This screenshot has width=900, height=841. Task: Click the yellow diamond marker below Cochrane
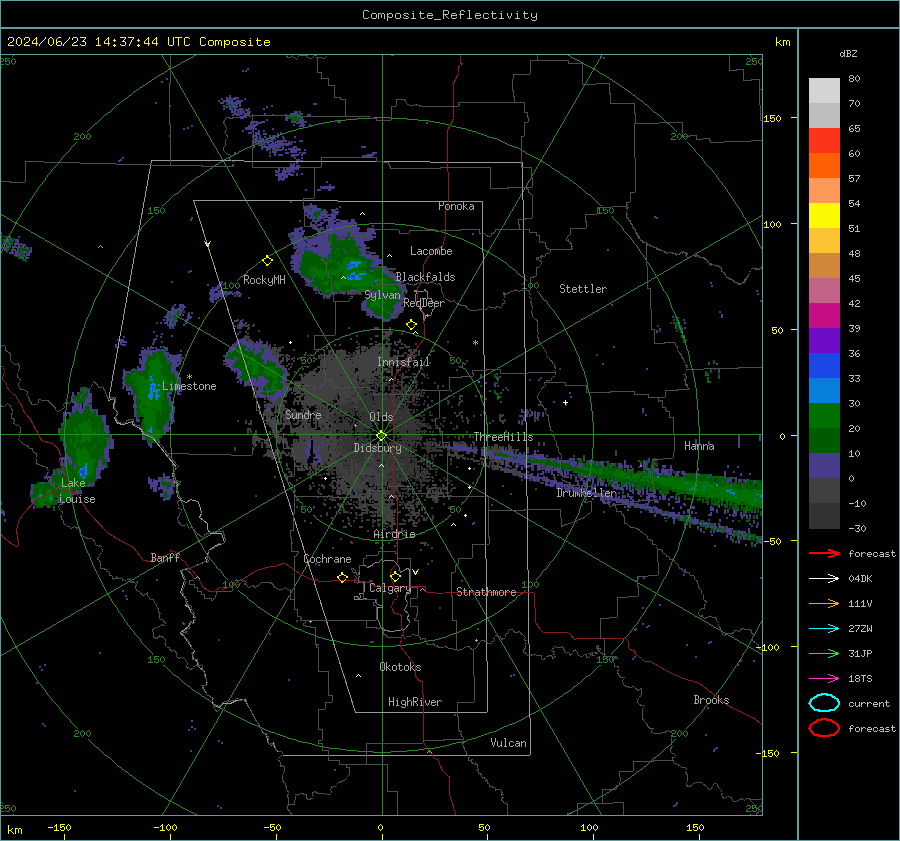(x=342, y=577)
